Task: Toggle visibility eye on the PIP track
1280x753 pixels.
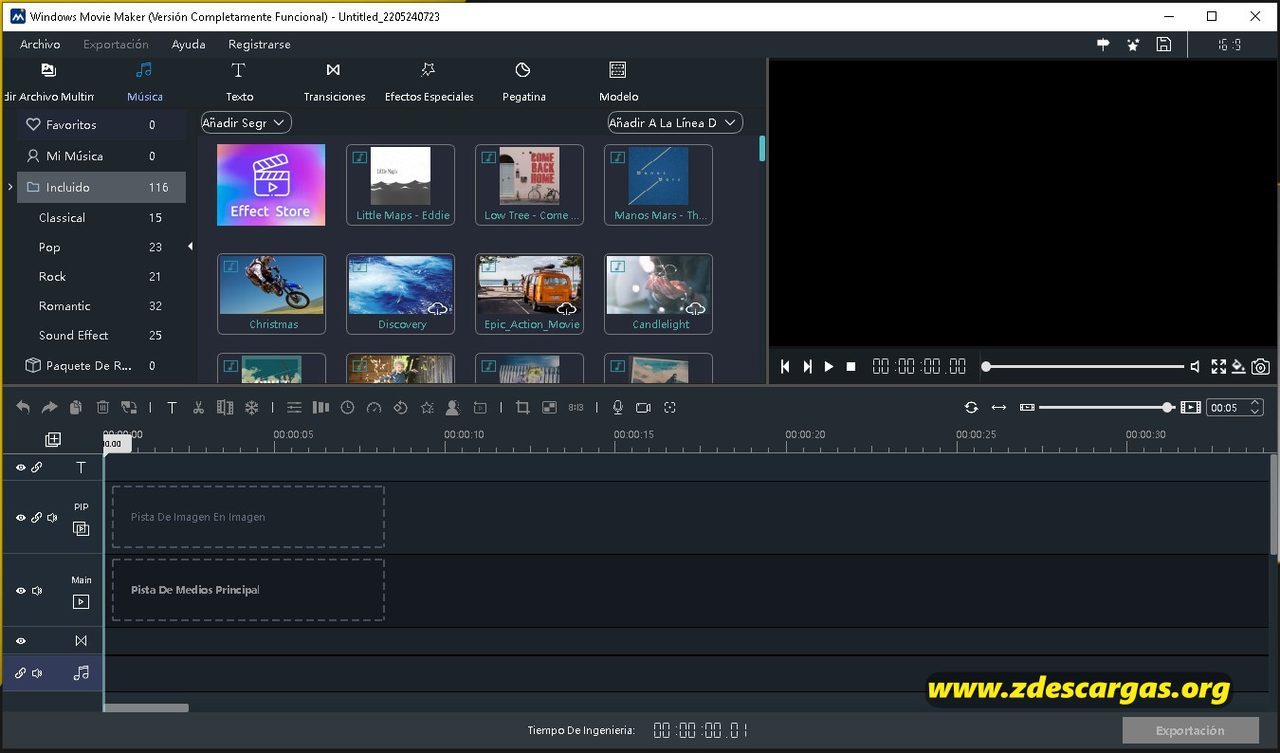Action: [x=20, y=518]
